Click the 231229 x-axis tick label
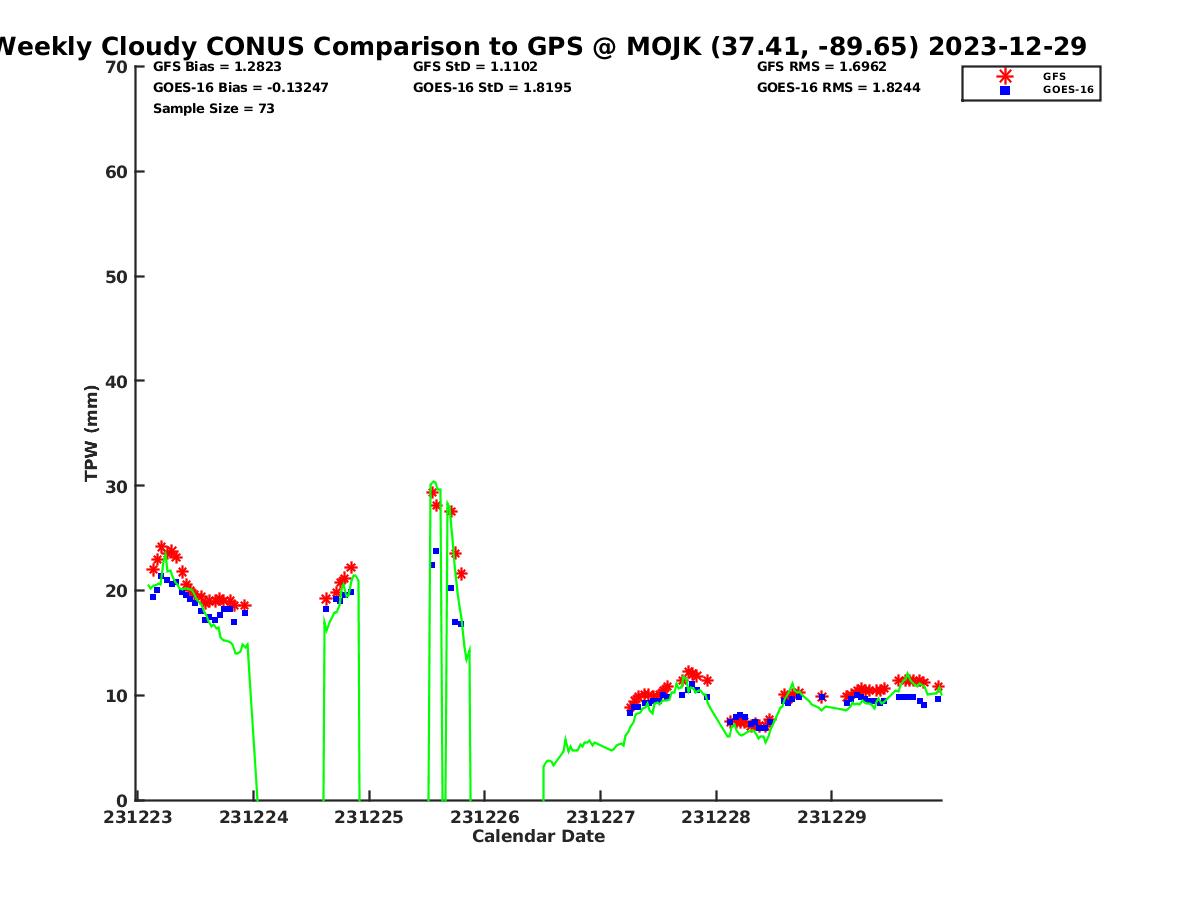Image resolution: width=1200 pixels, height=900 pixels. [831, 817]
